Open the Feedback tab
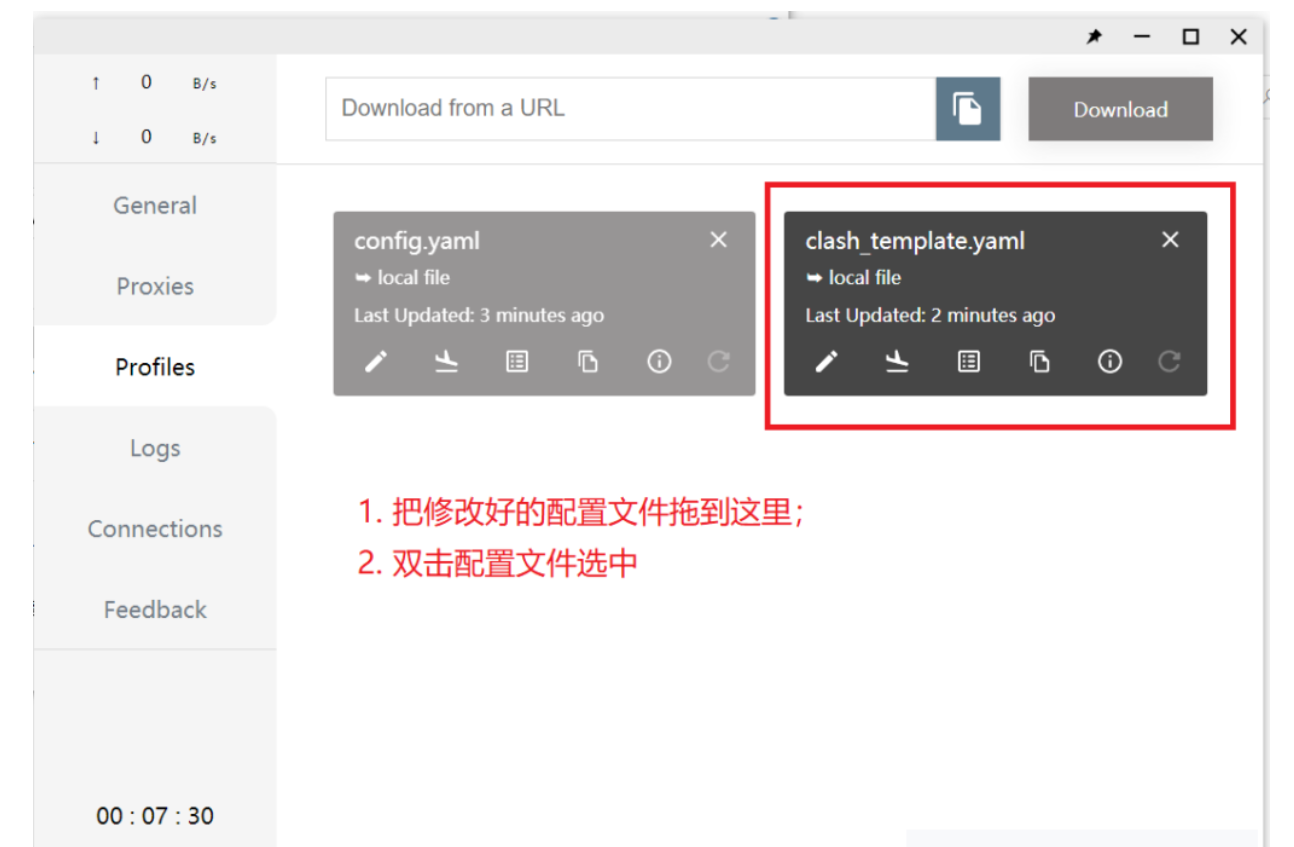The height and width of the screenshot is (847, 1294). [155, 610]
